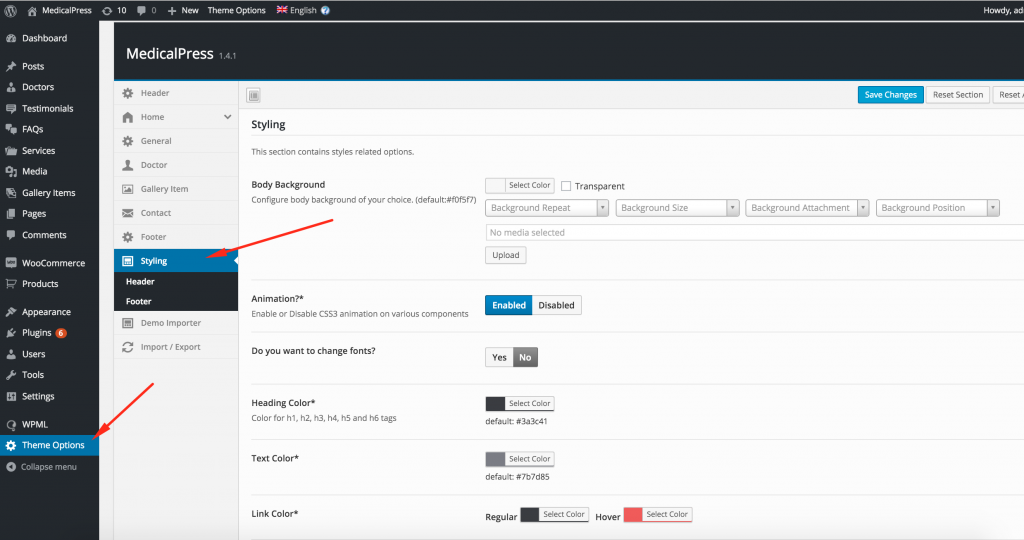
Task: Open the Footer options tab with gear
Action: pos(176,237)
